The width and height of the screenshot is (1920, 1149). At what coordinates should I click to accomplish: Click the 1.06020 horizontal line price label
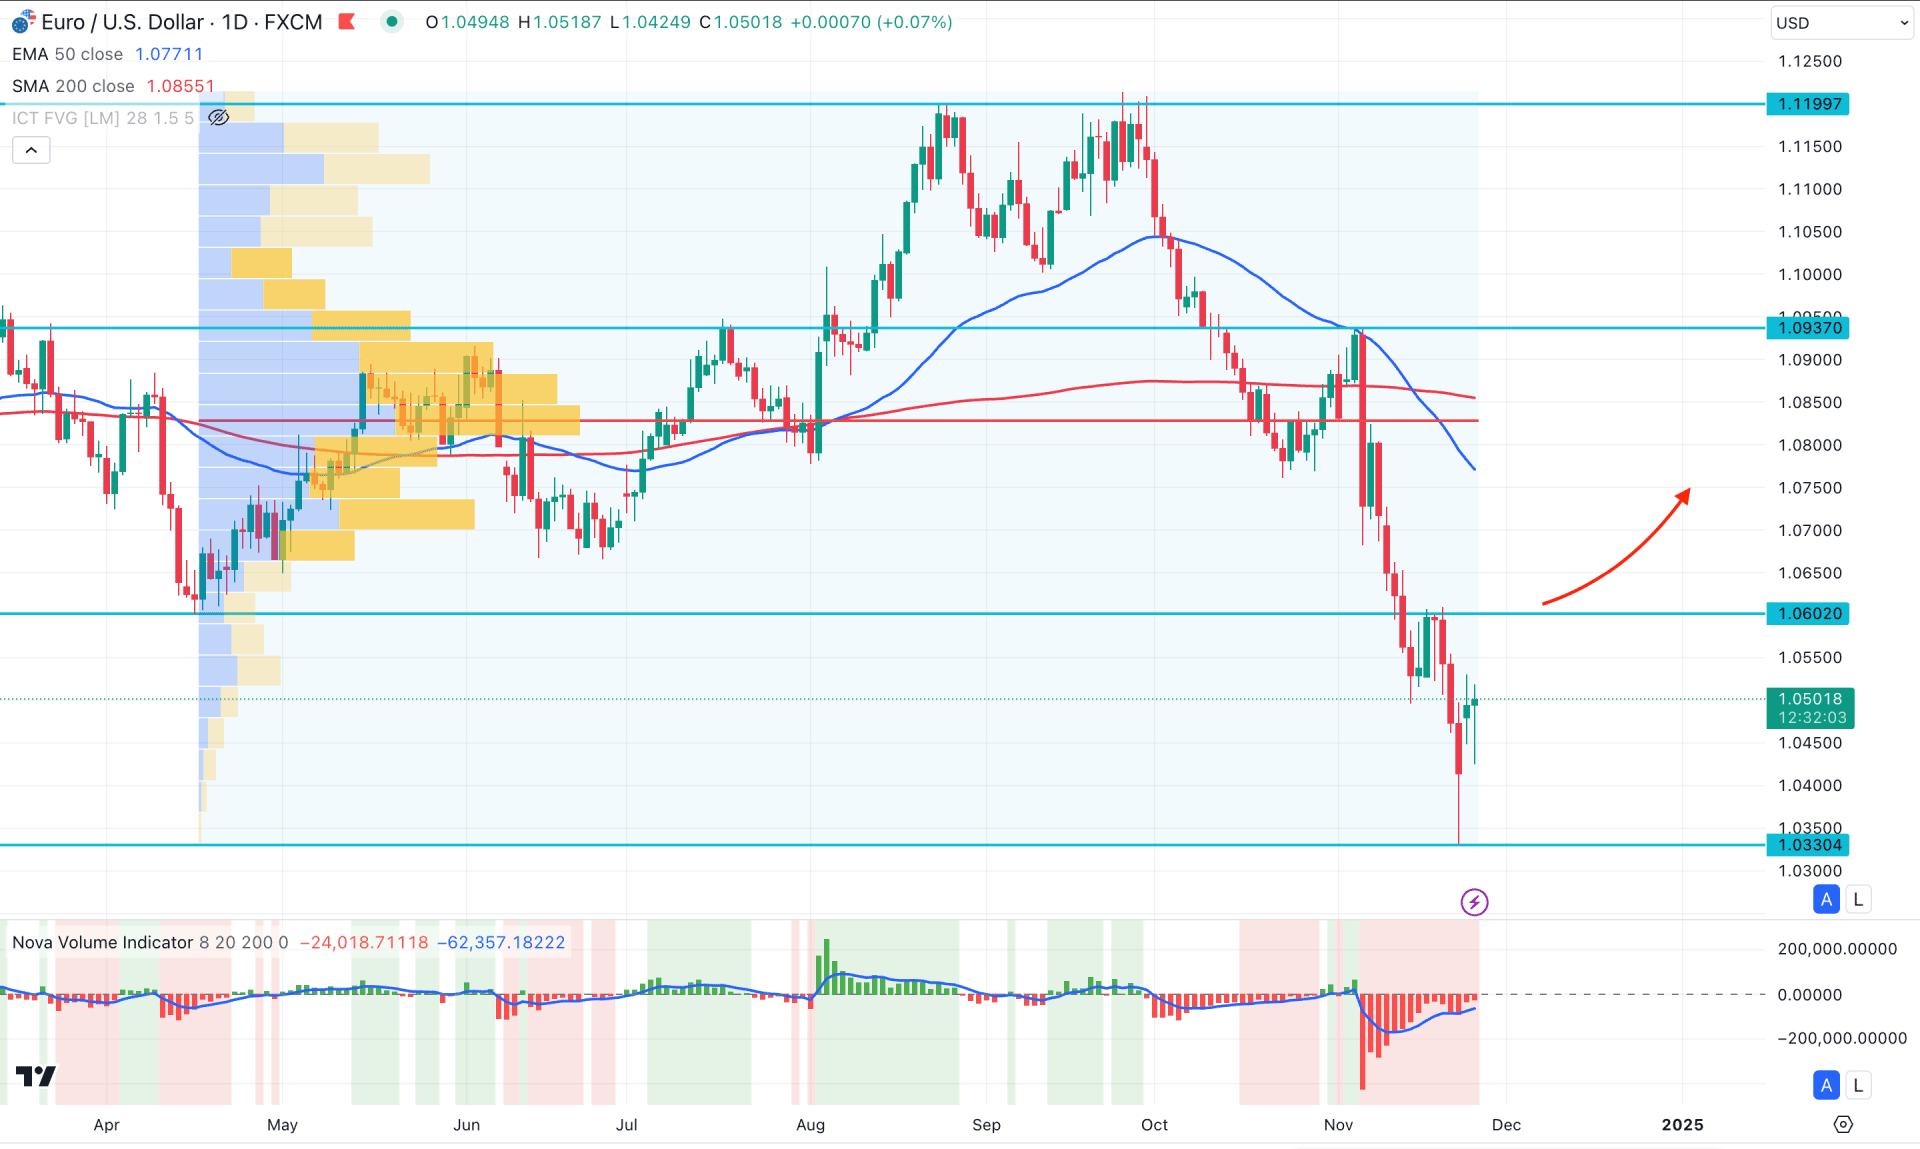pyautogui.click(x=1808, y=614)
